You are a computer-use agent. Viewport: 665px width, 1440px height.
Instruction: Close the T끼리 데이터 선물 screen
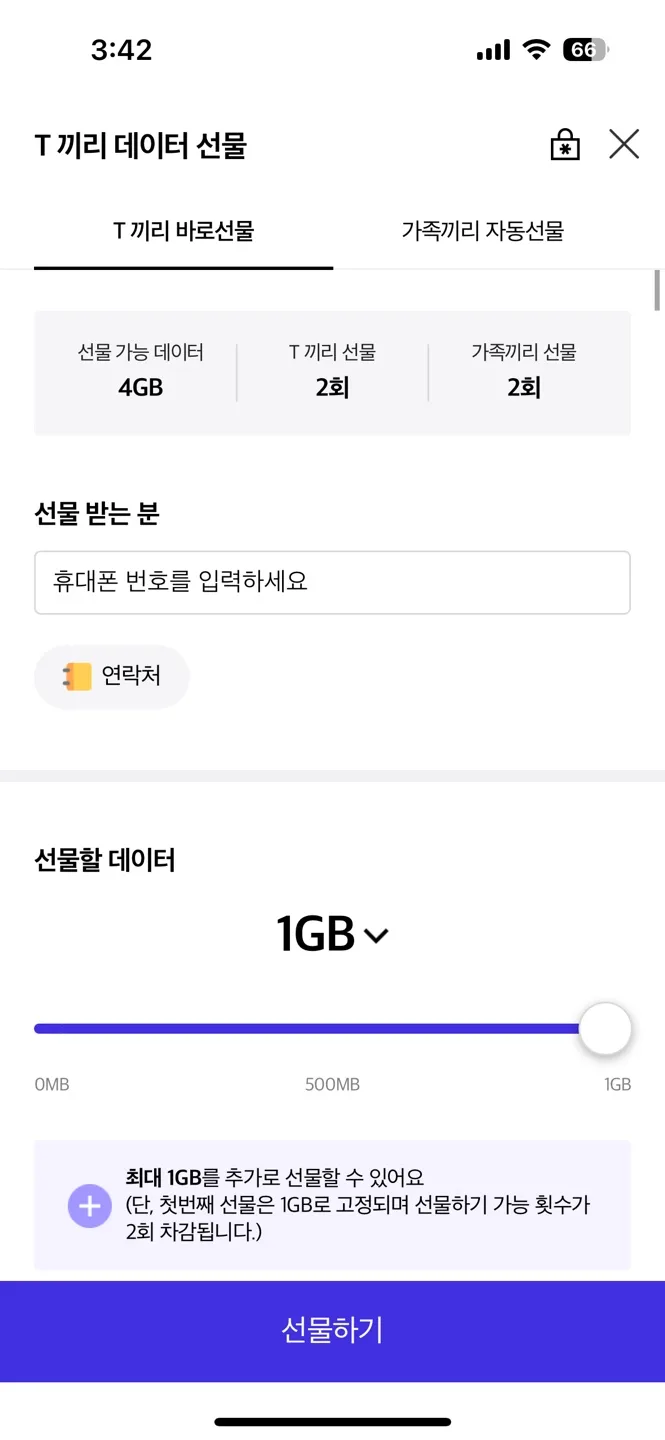coord(624,145)
